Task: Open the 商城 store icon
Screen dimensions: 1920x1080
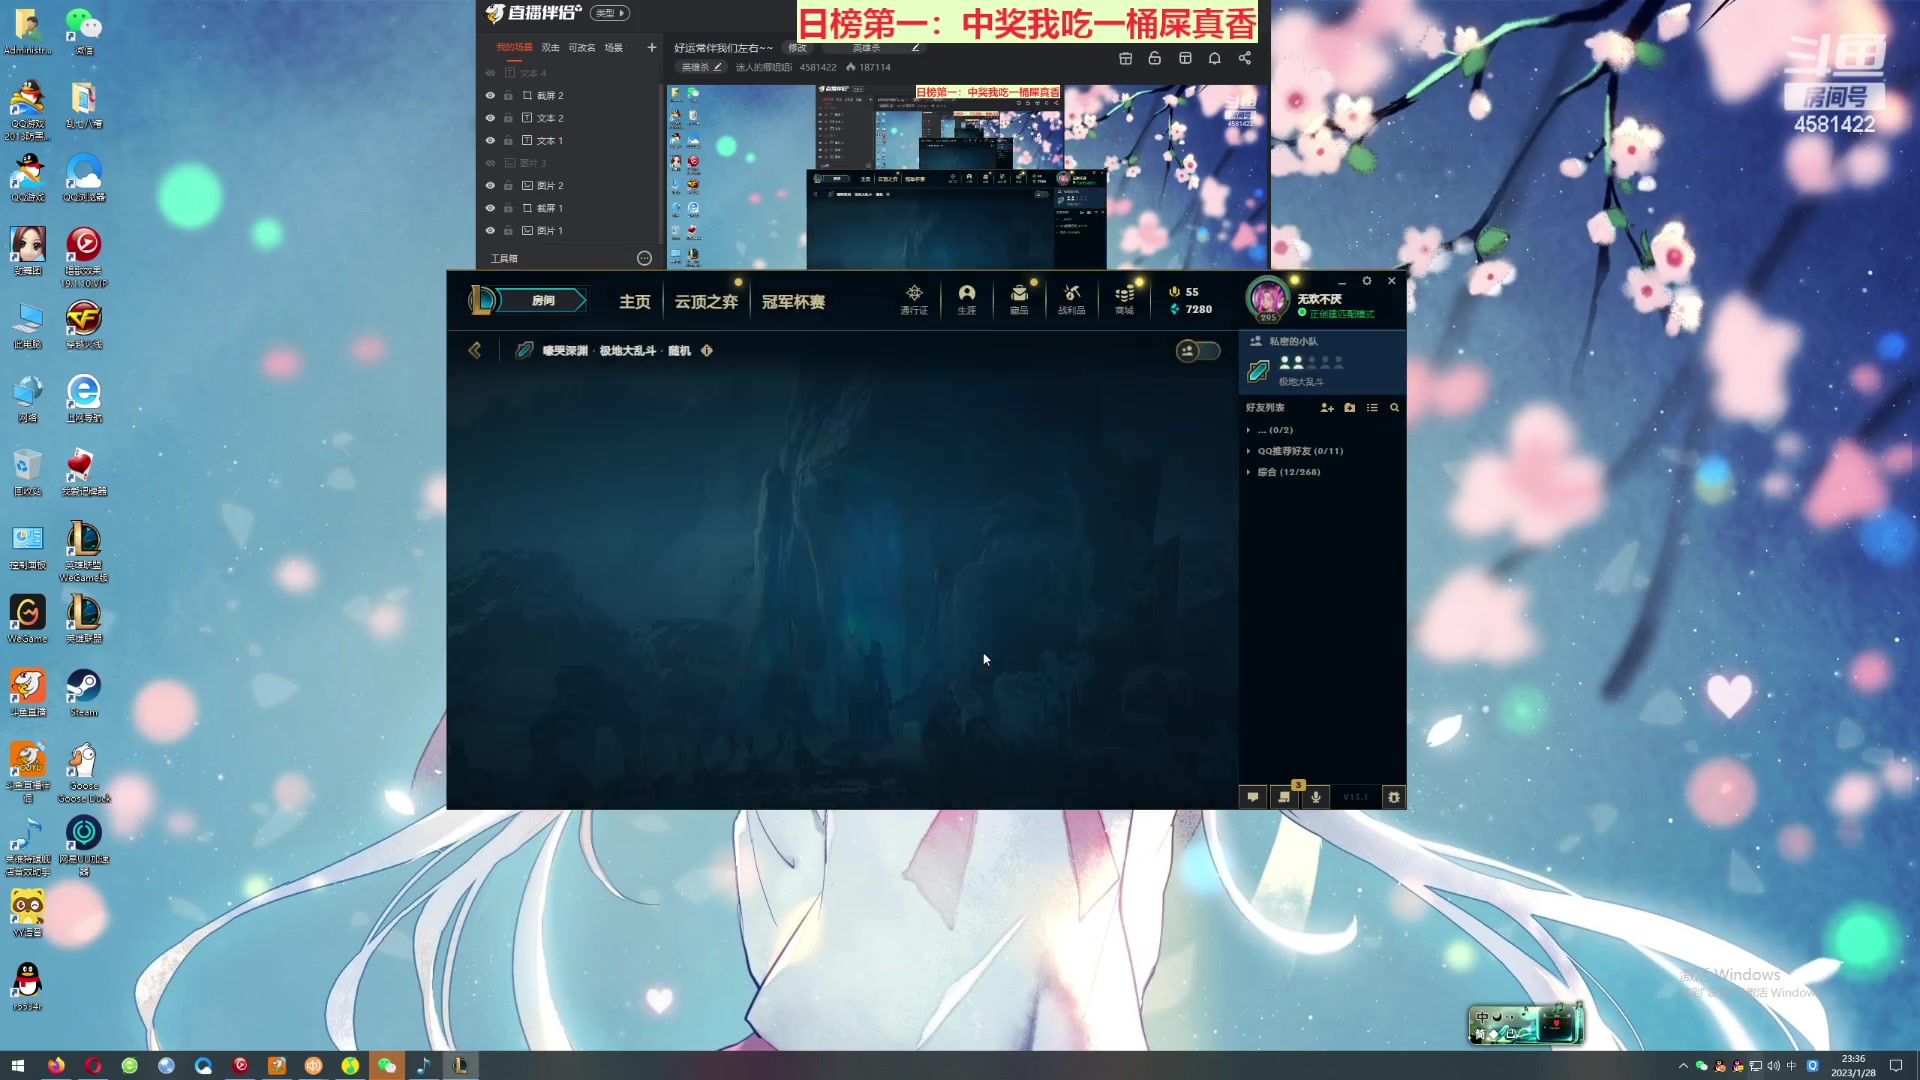Action: pos(1125,299)
